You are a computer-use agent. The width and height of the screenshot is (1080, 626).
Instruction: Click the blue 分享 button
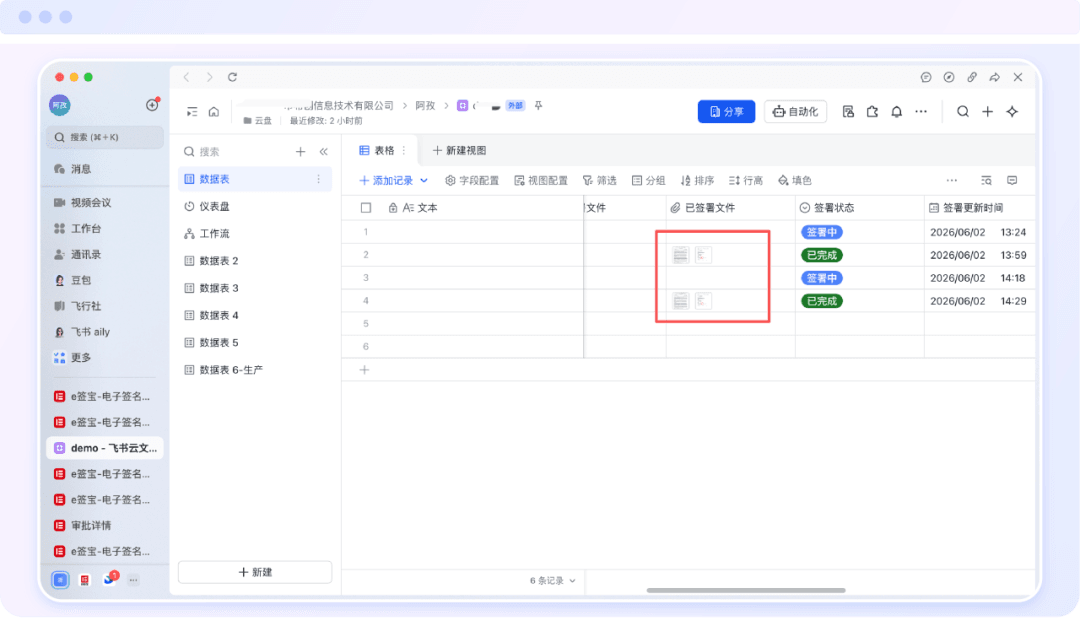pos(726,112)
